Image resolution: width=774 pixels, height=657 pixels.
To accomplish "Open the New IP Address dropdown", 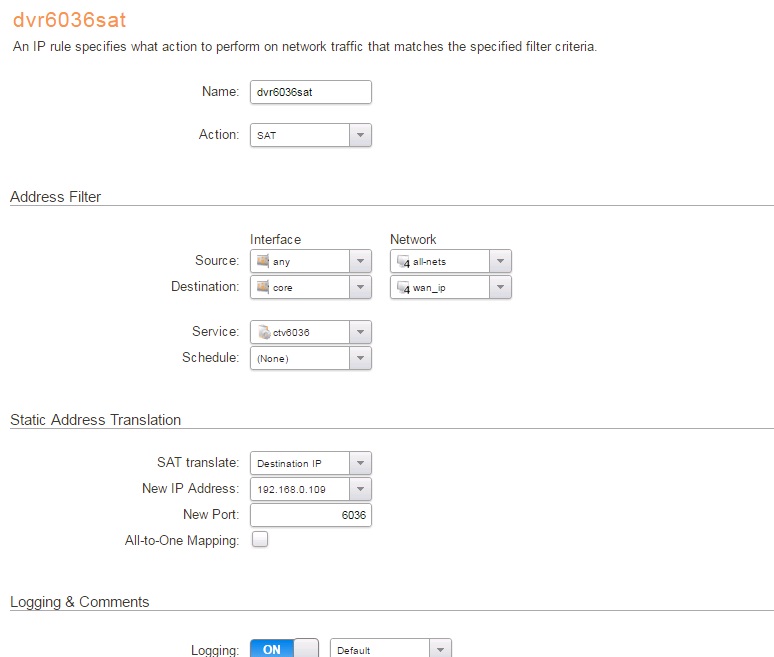I will click(x=310, y=489).
